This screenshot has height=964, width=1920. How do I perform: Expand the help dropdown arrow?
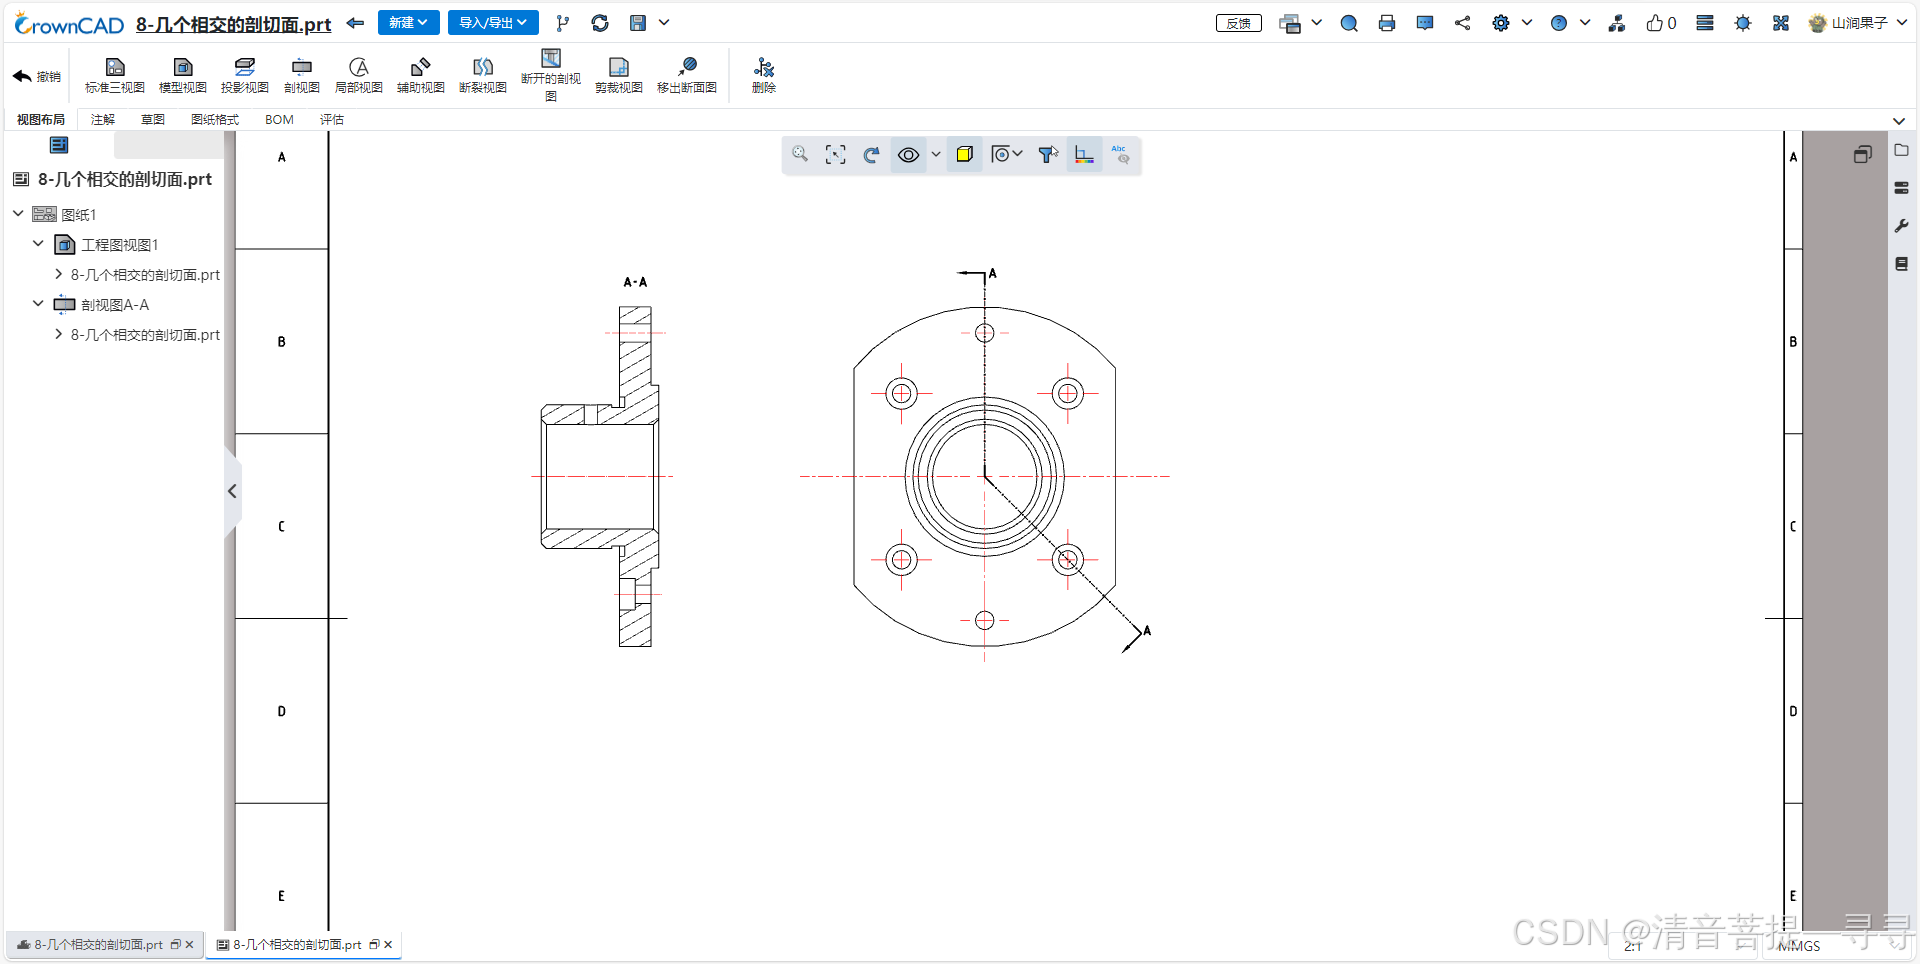click(x=1585, y=23)
